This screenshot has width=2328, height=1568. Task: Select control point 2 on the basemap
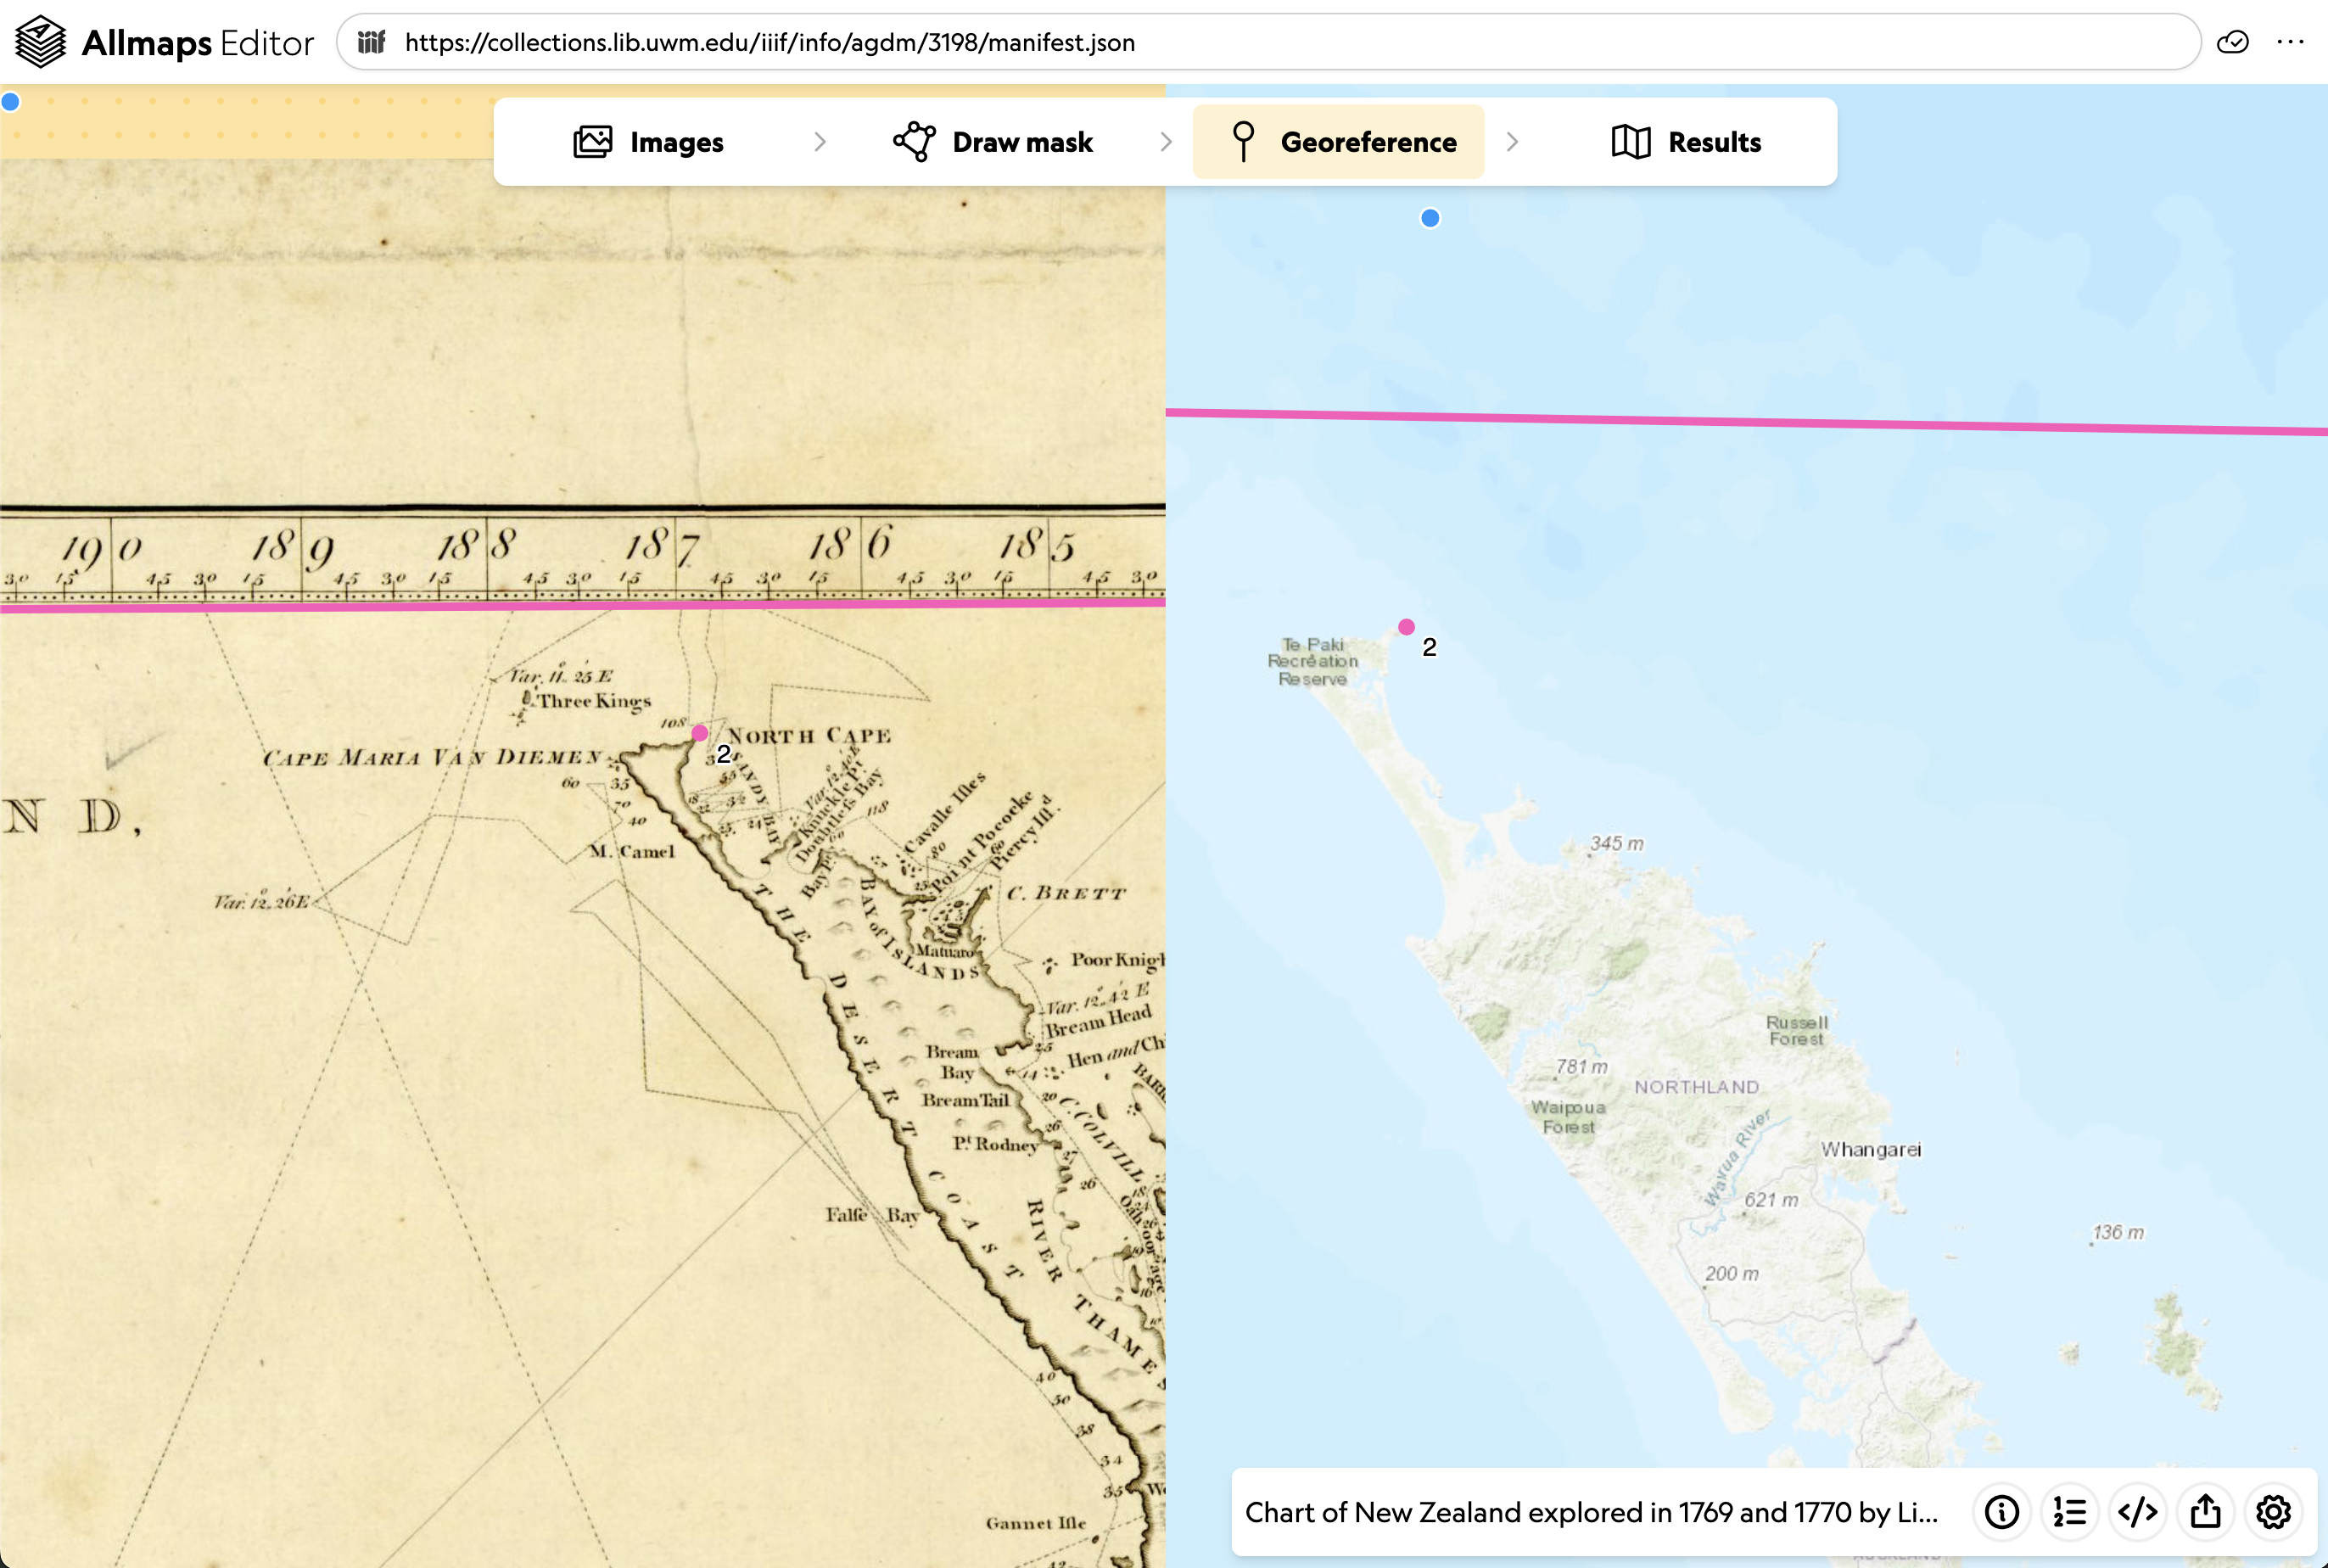pyautogui.click(x=1406, y=627)
